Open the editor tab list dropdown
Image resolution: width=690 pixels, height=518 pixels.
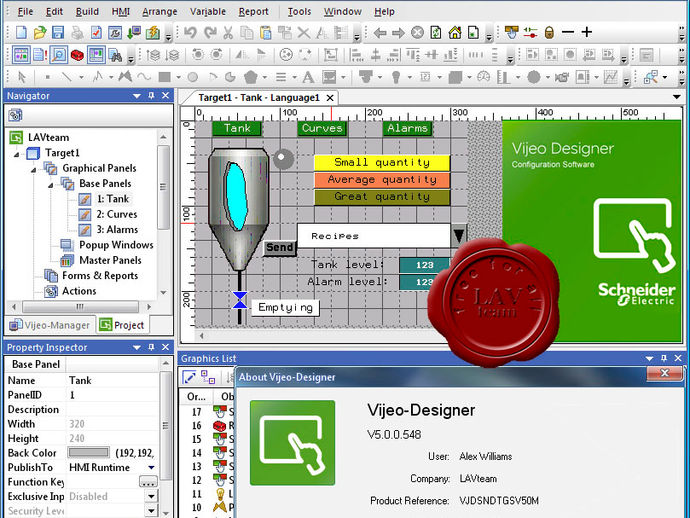coord(677,97)
